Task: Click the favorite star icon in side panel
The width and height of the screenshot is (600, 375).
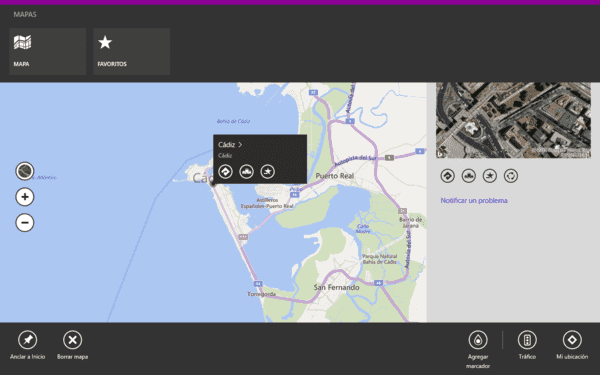Action: [x=490, y=176]
